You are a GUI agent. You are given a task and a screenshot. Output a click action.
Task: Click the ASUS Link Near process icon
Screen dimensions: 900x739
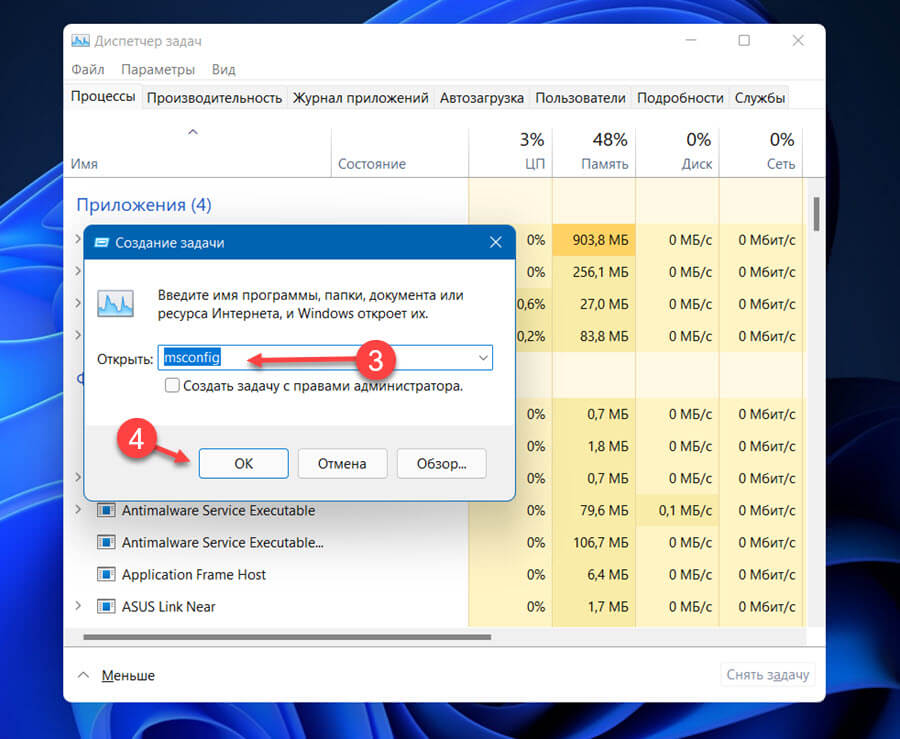pos(106,606)
